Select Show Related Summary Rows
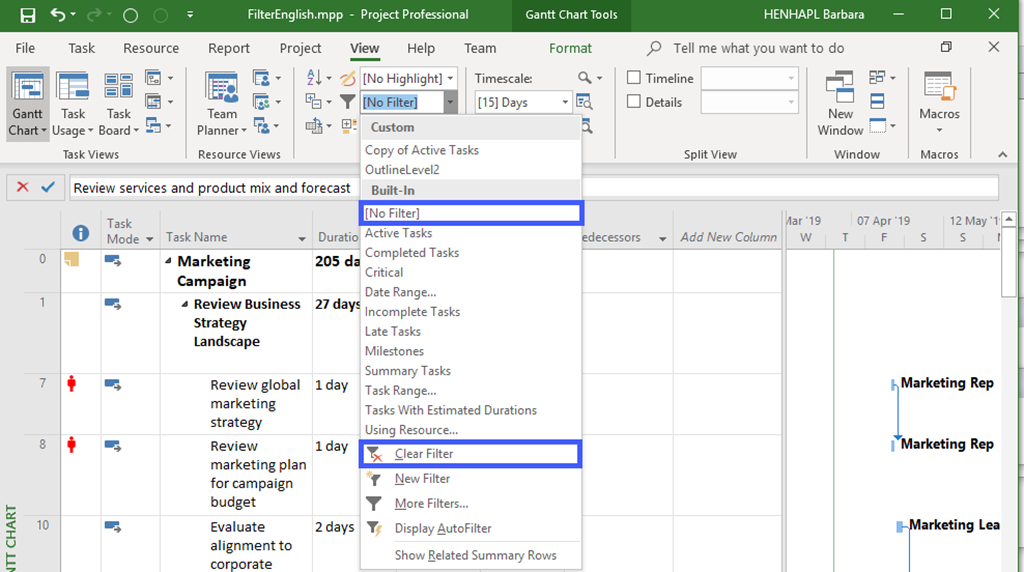The width and height of the screenshot is (1024, 572). (x=470, y=555)
